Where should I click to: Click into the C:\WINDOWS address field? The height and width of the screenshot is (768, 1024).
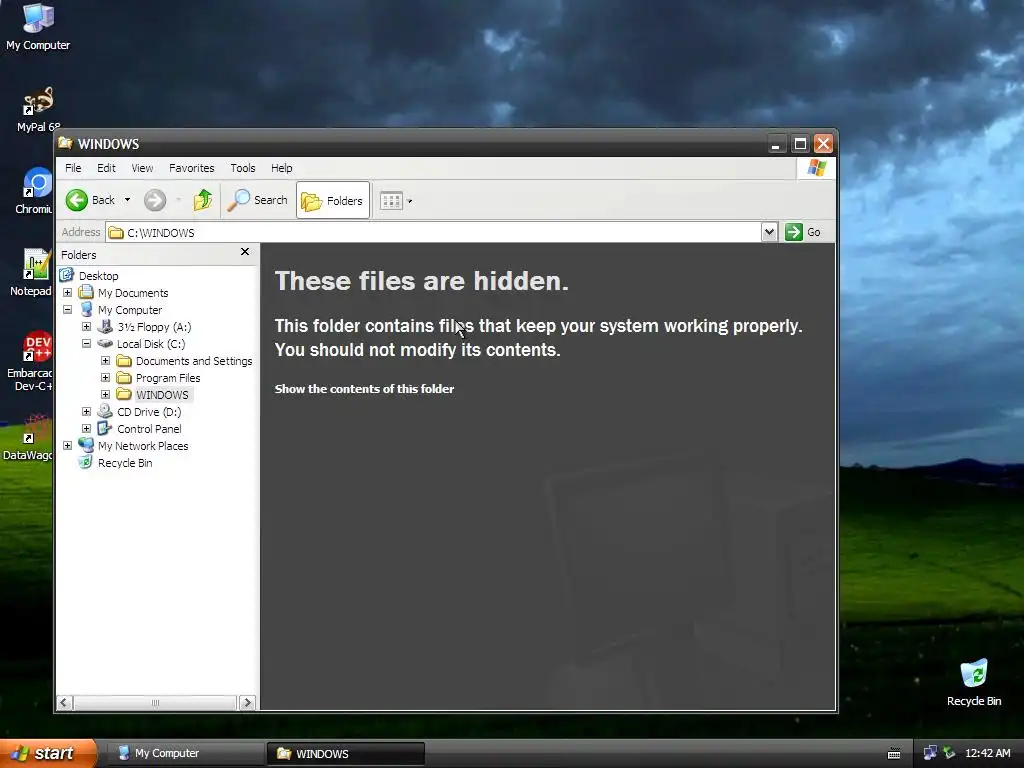click(x=434, y=232)
